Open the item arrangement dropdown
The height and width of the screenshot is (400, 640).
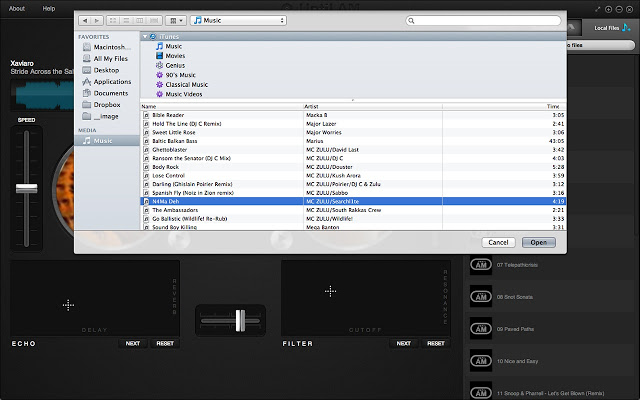coord(176,20)
